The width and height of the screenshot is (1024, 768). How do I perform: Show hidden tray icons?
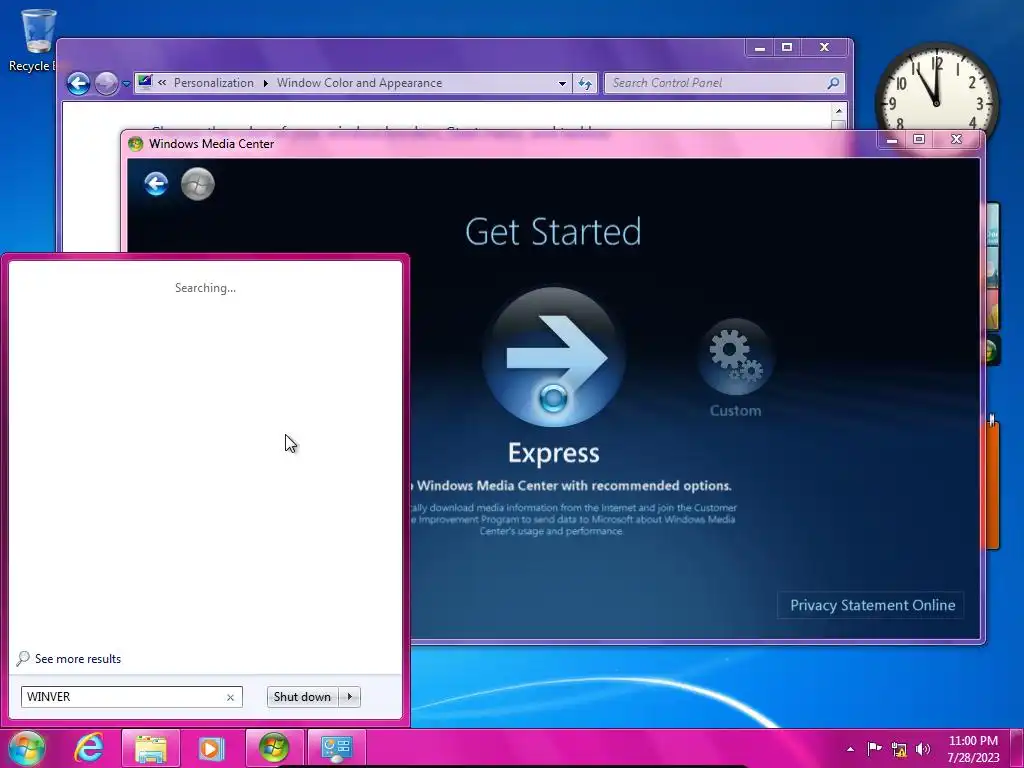click(x=850, y=749)
